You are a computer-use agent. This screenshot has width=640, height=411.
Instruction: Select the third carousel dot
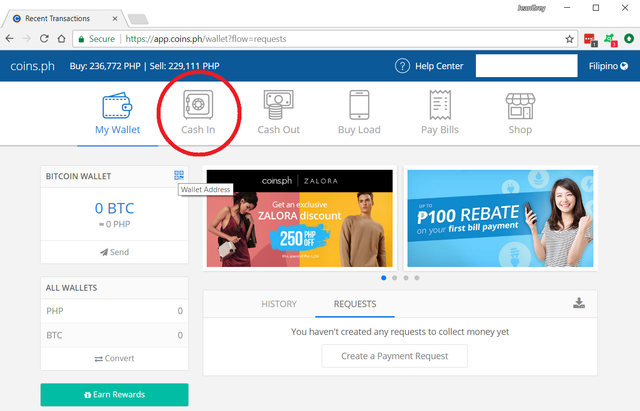(406, 278)
